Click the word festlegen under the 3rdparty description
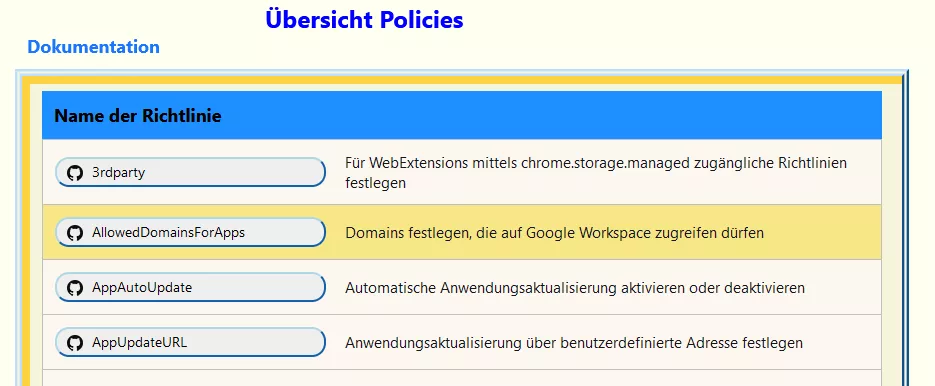 click(375, 183)
